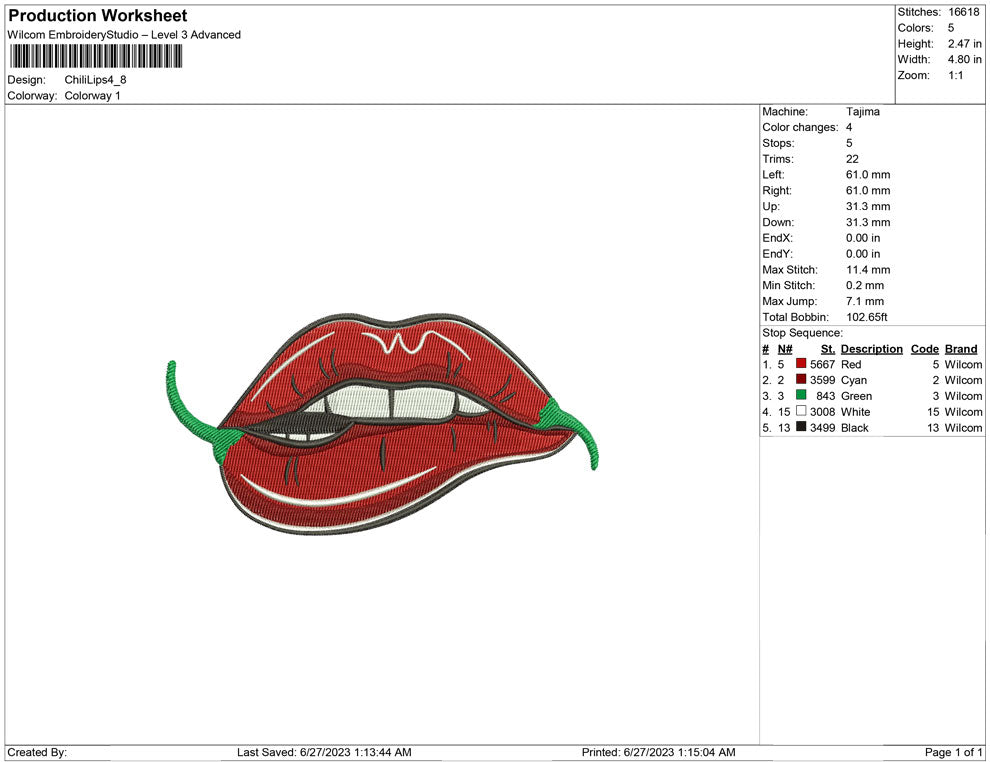The image size is (990, 762).
Task: Click the Code column header
Action: [924, 348]
